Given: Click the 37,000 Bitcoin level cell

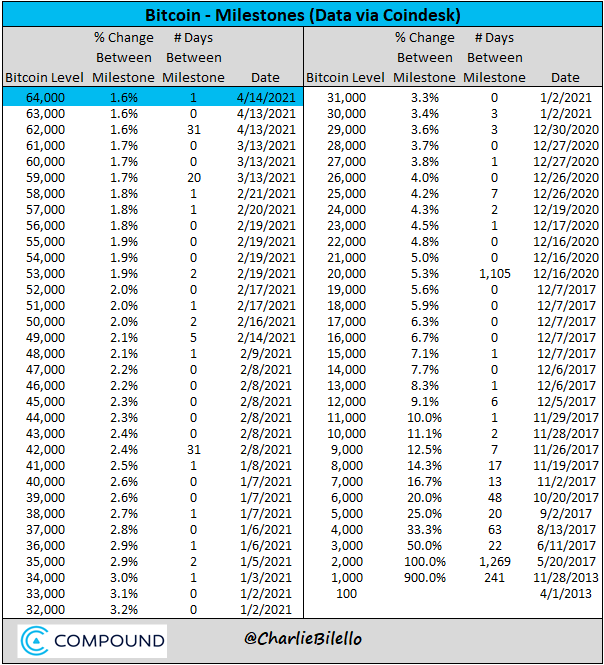Looking at the screenshot, I should click(x=45, y=530).
